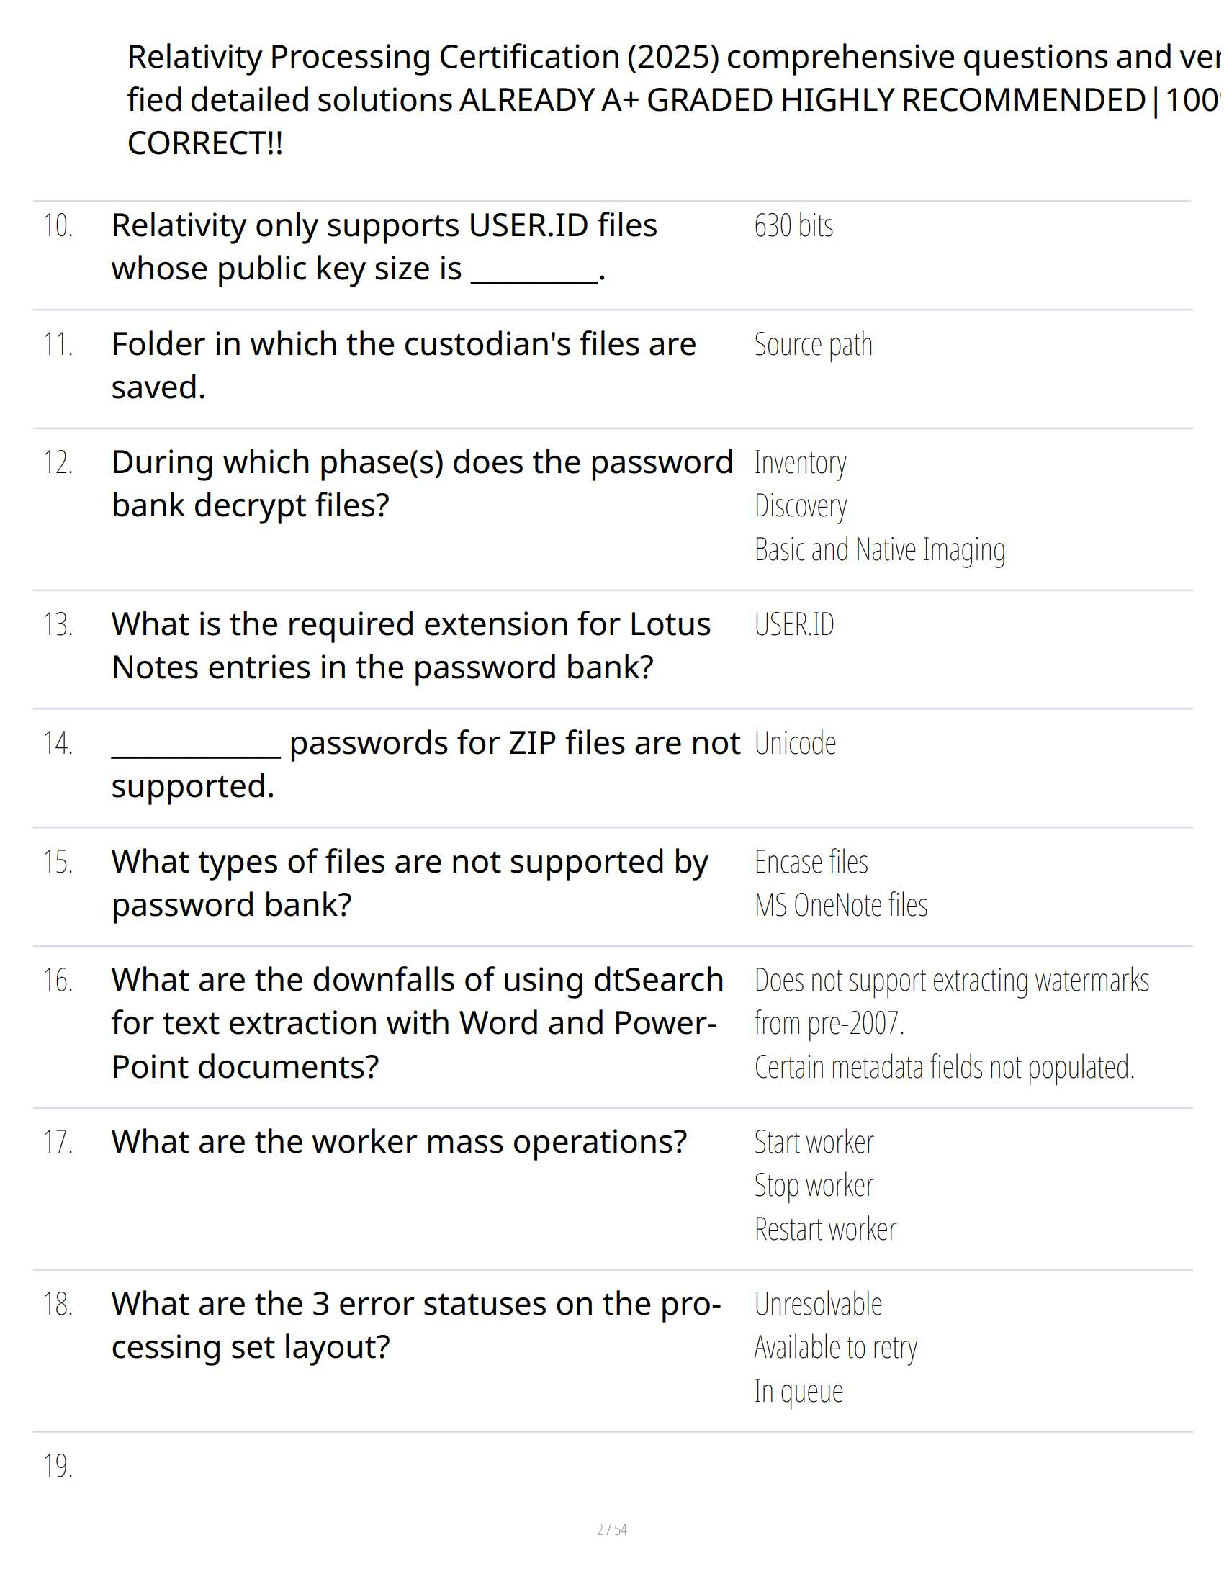Viewport: 1224px width, 1584px height.
Task: Click the 'USER.ID' answer for question 13
Action: pyautogui.click(x=794, y=625)
